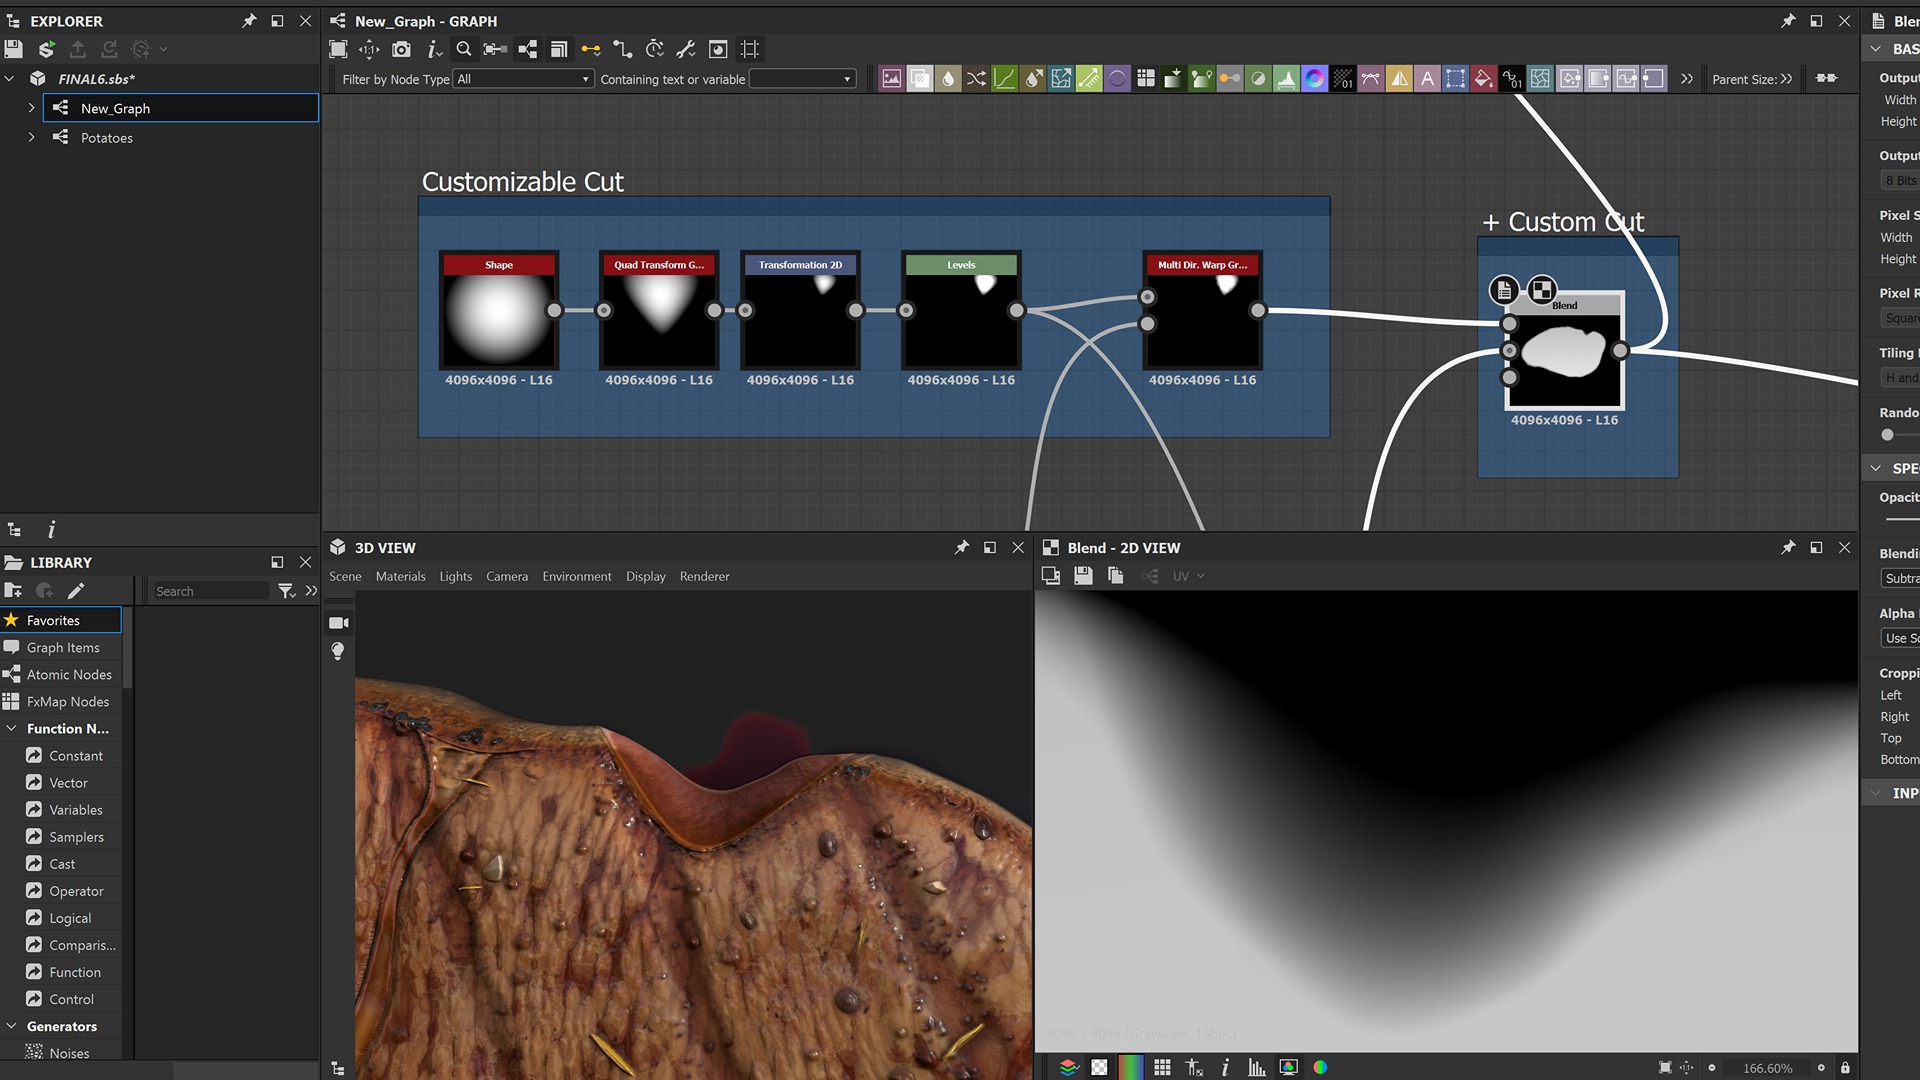The height and width of the screenshot is (1080, 1920).
Task: Click the magnifier find icon in graph toolbar
Action: pos(464,49)
